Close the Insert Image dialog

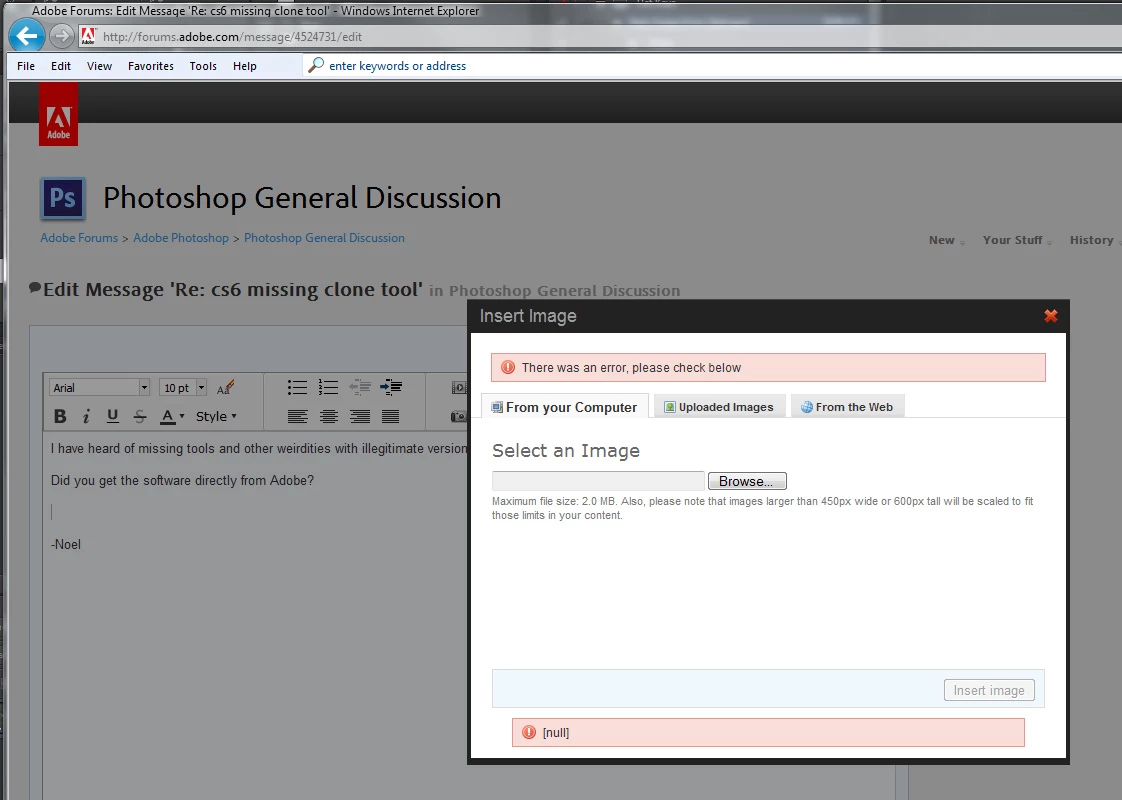pos(1050,316)
